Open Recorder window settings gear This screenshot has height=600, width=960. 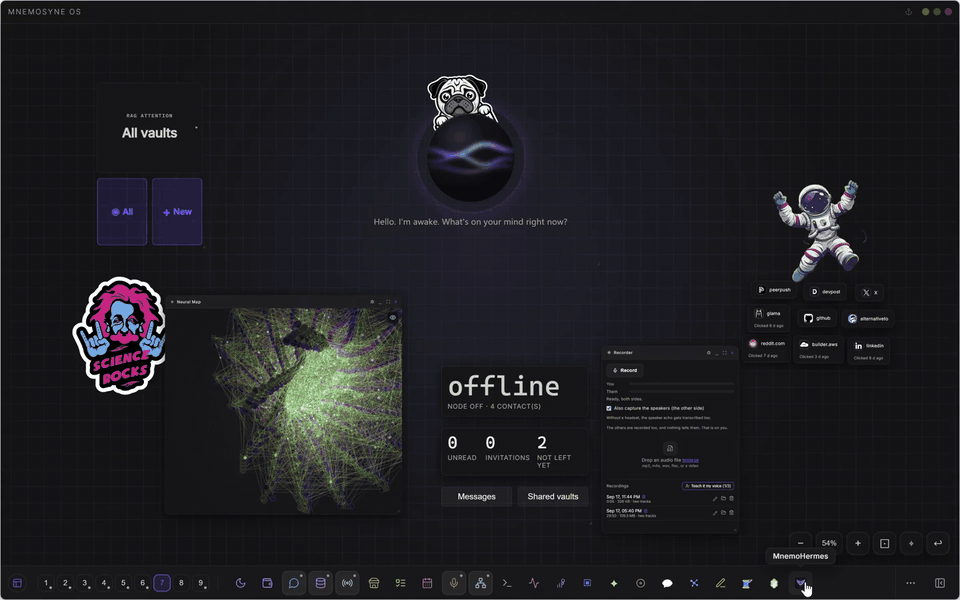click(x=708, y=353)
